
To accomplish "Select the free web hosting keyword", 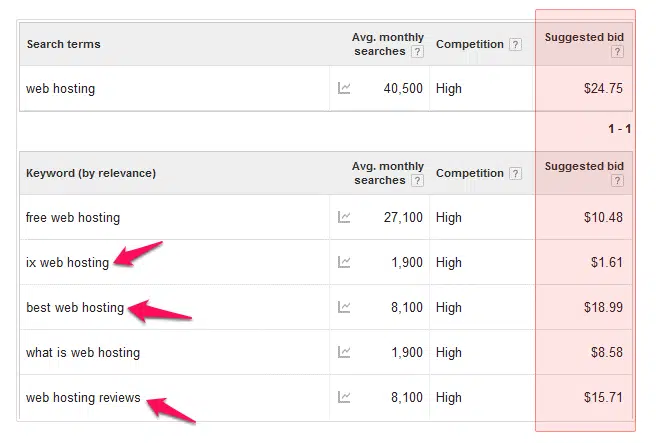I will tap(73, 218).
